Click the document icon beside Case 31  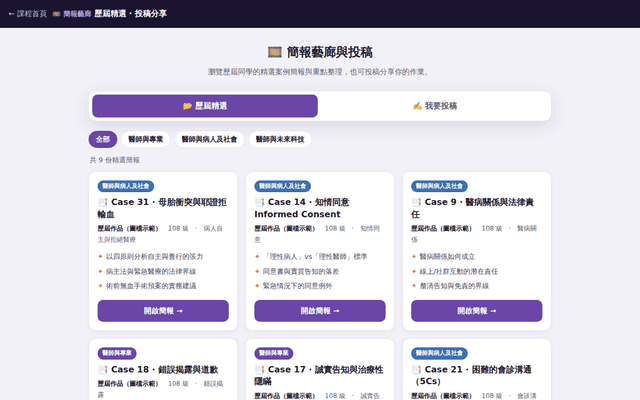pyautogui.click(x=103, y=202)
